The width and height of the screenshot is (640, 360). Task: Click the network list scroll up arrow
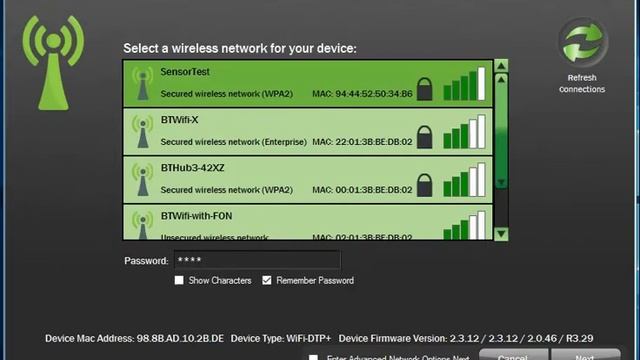(x=501, y=66)
